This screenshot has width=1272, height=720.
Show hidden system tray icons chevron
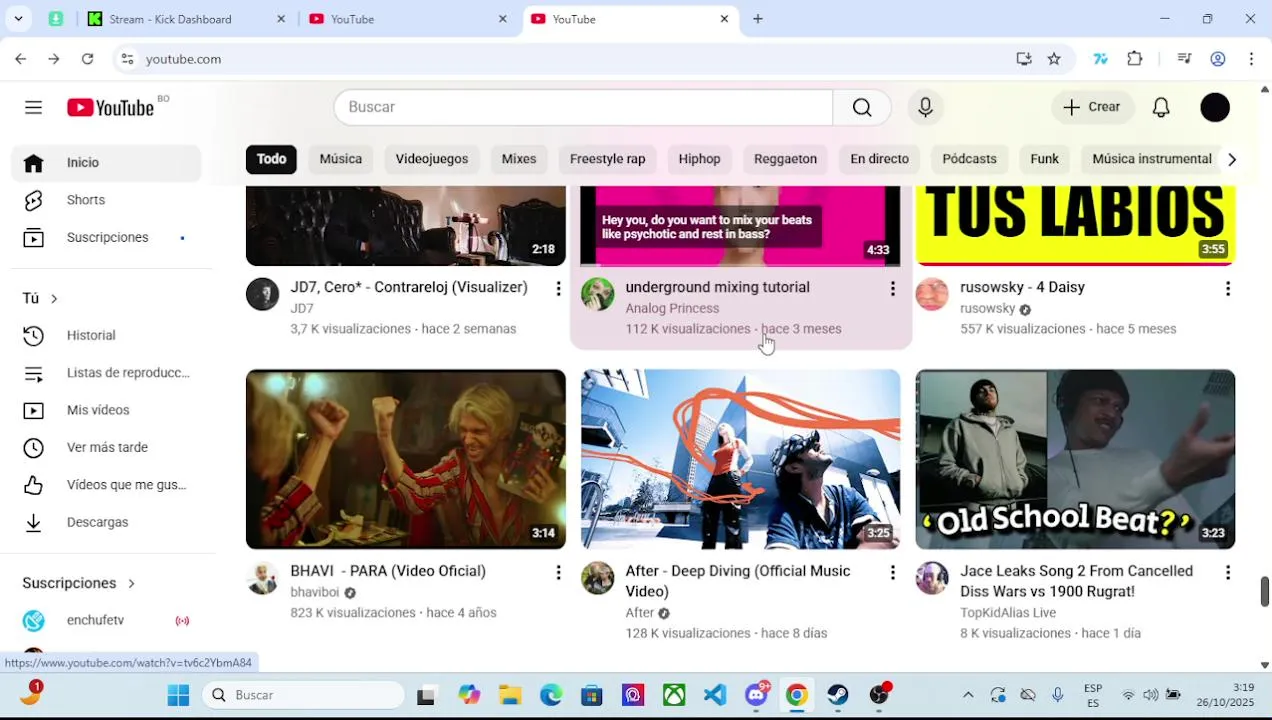[968, 695]
